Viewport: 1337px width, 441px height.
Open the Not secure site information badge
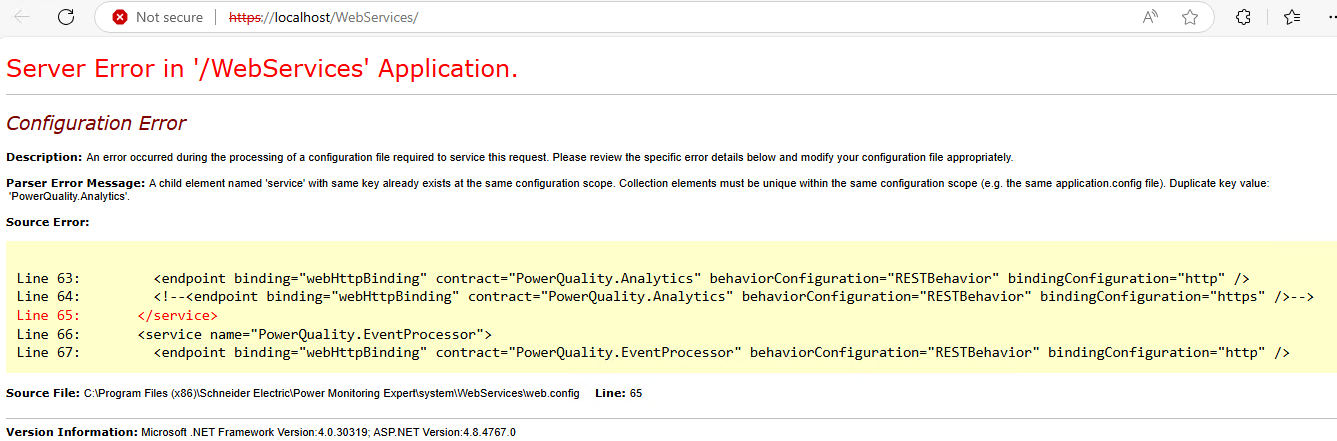pos(158,17)
